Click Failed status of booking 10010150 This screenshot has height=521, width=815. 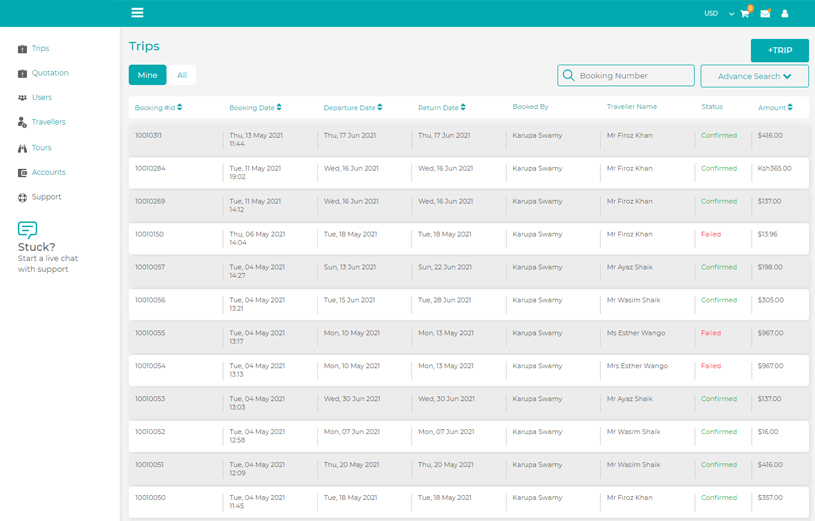coord(711,234)
